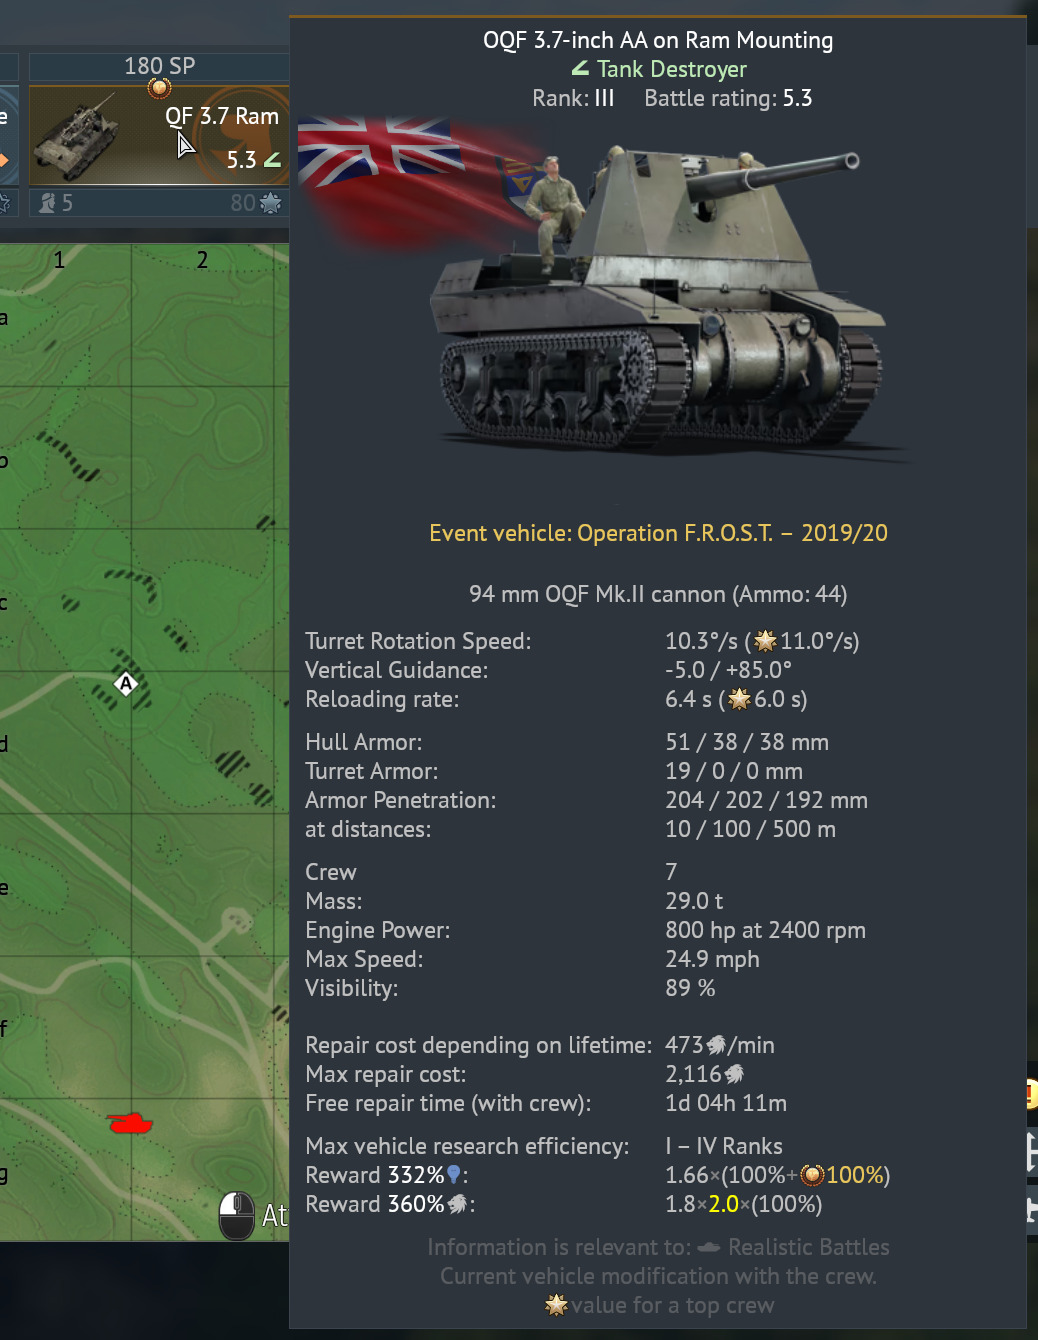
Task: Click the research point bulb icon in Reward row
Action: coord(454,1175)
